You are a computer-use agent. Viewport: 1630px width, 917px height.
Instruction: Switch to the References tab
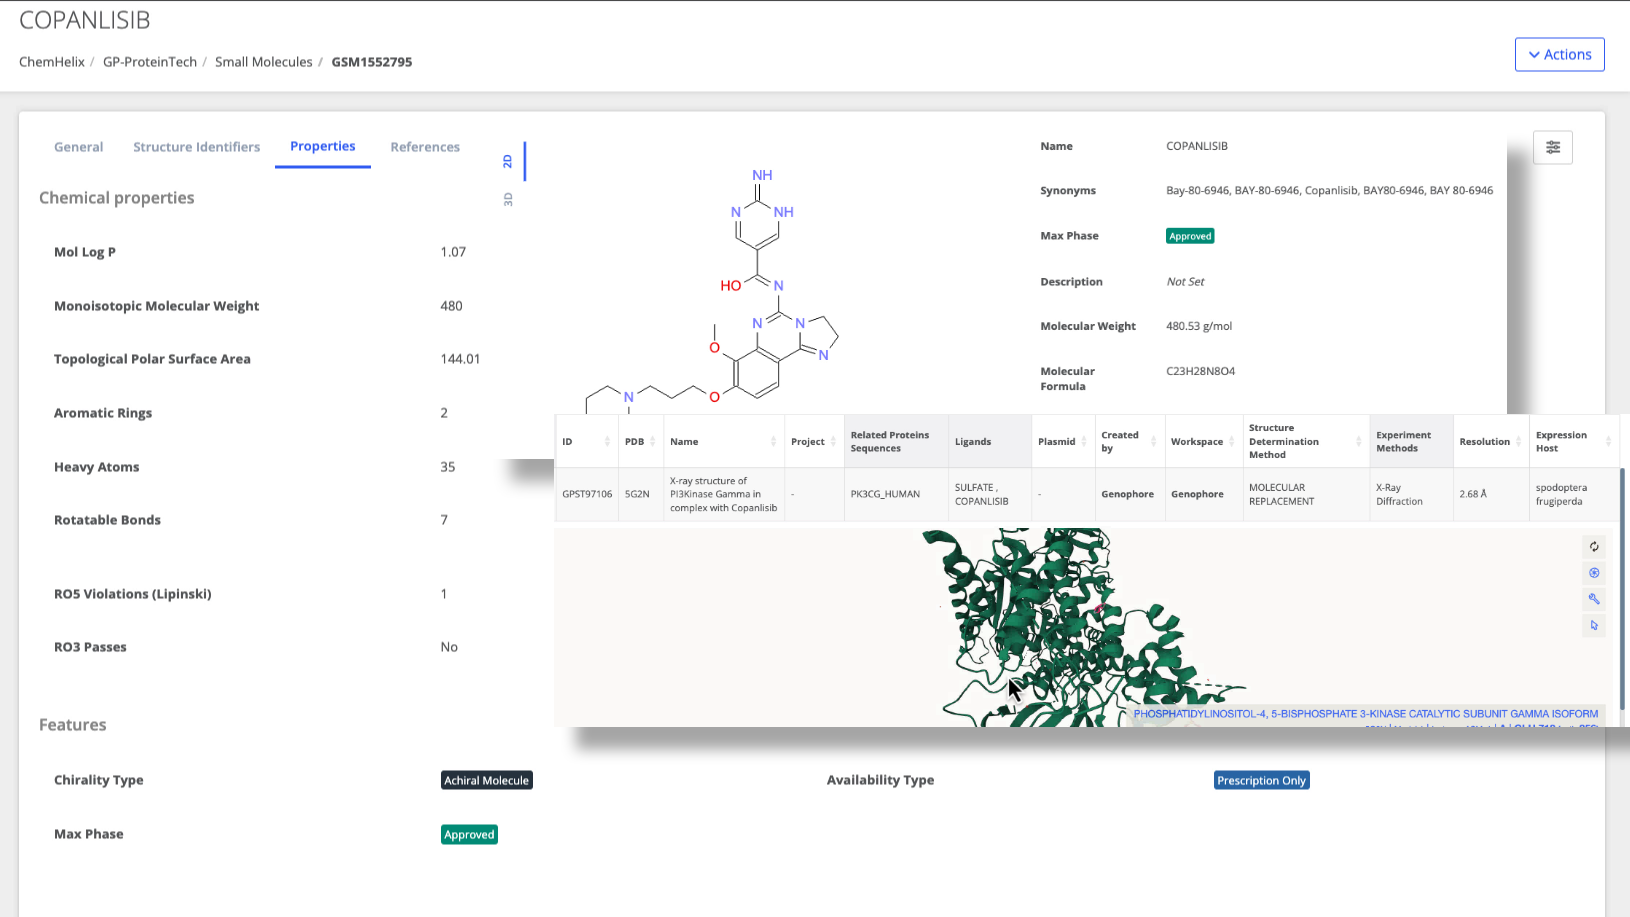425,147
